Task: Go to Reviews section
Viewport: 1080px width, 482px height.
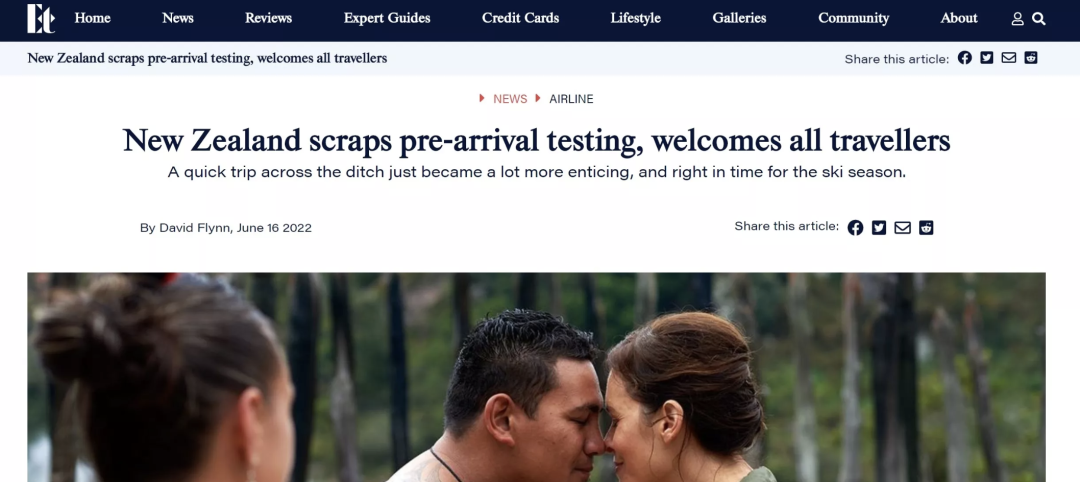Action: [x=269, y=19]
